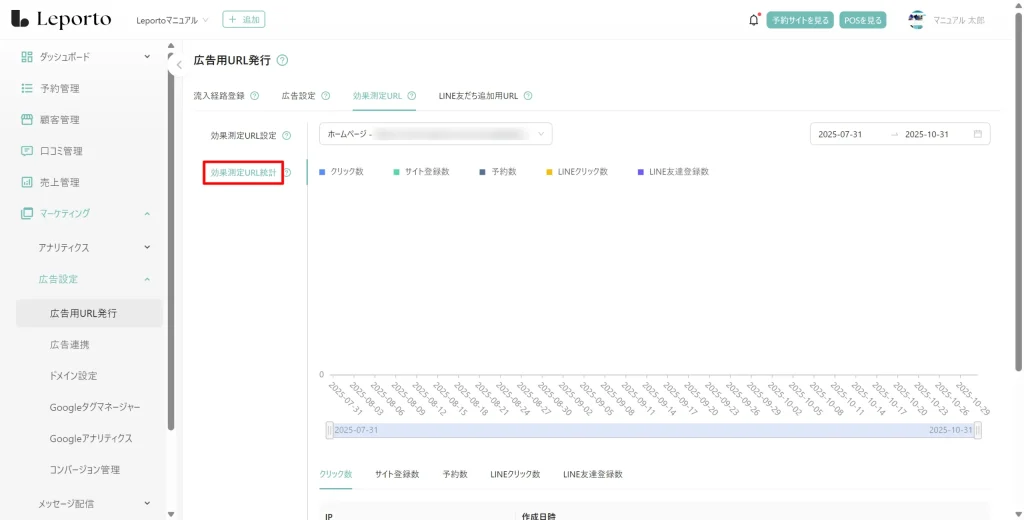1024x520 pixels.
Task: Click the 口コミ管理 speech bubble icon
Action: 27,151
